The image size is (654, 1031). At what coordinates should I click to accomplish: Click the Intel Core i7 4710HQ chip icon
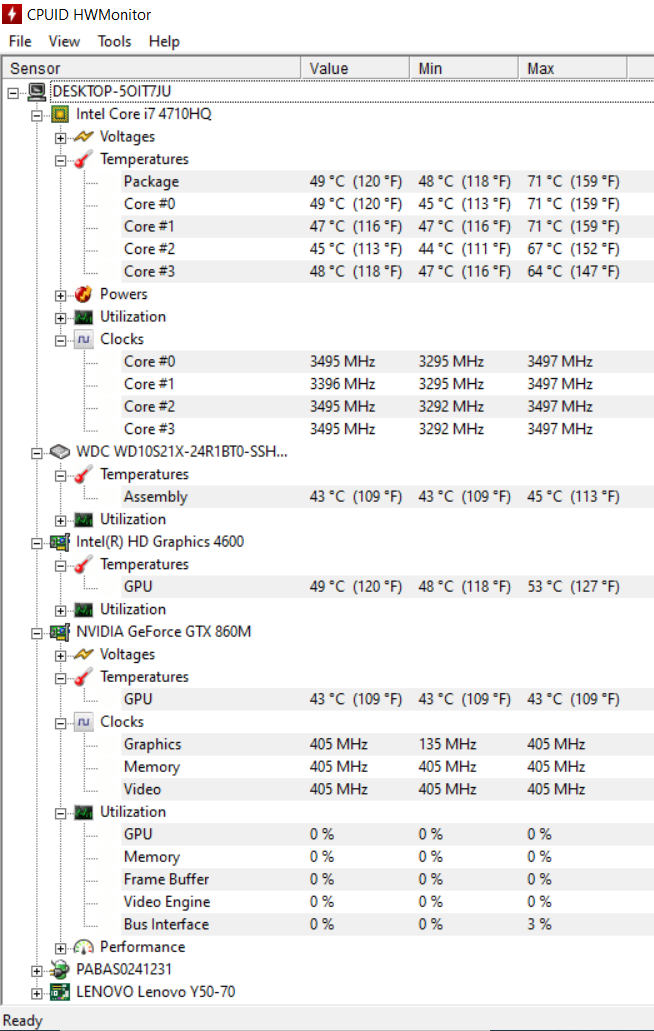(x=60, y=114)
